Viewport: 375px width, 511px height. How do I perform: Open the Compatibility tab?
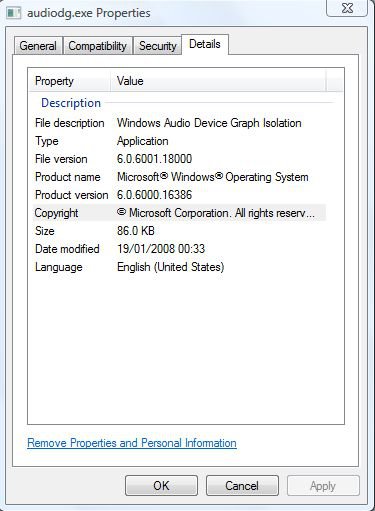(x=98, y=46)
